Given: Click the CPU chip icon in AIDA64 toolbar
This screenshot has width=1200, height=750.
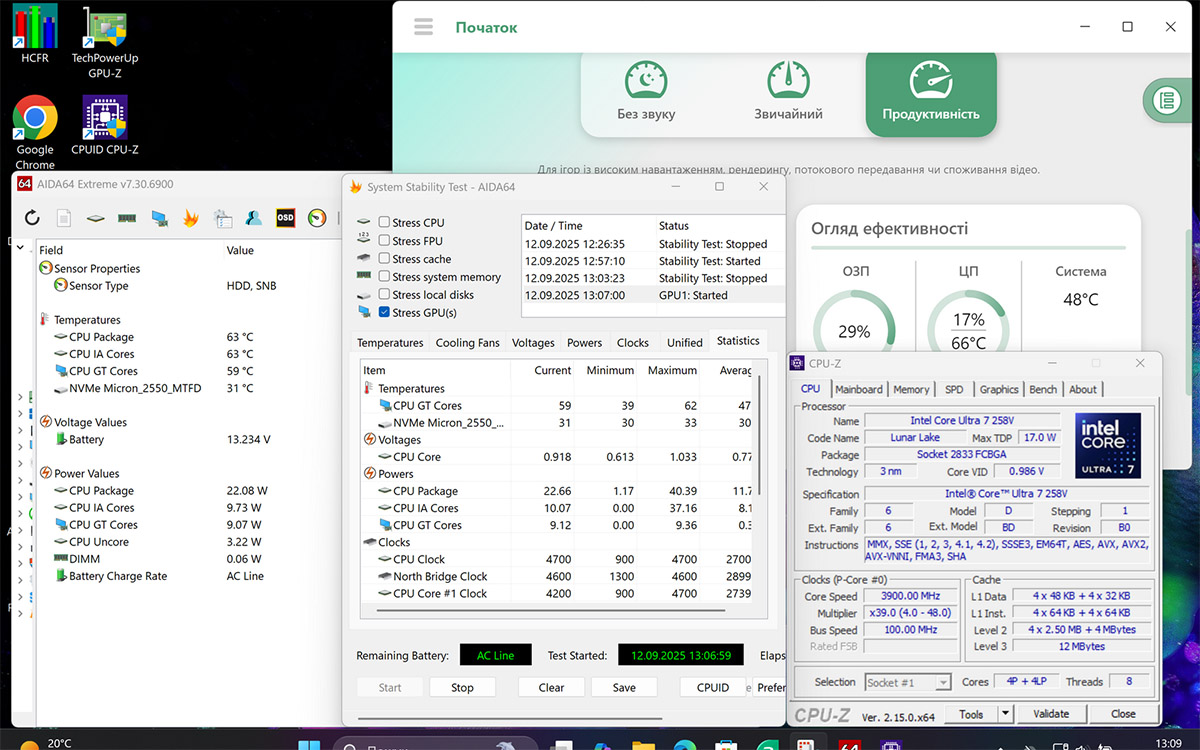Looking at the screenshot, I should tap(95, 217).
